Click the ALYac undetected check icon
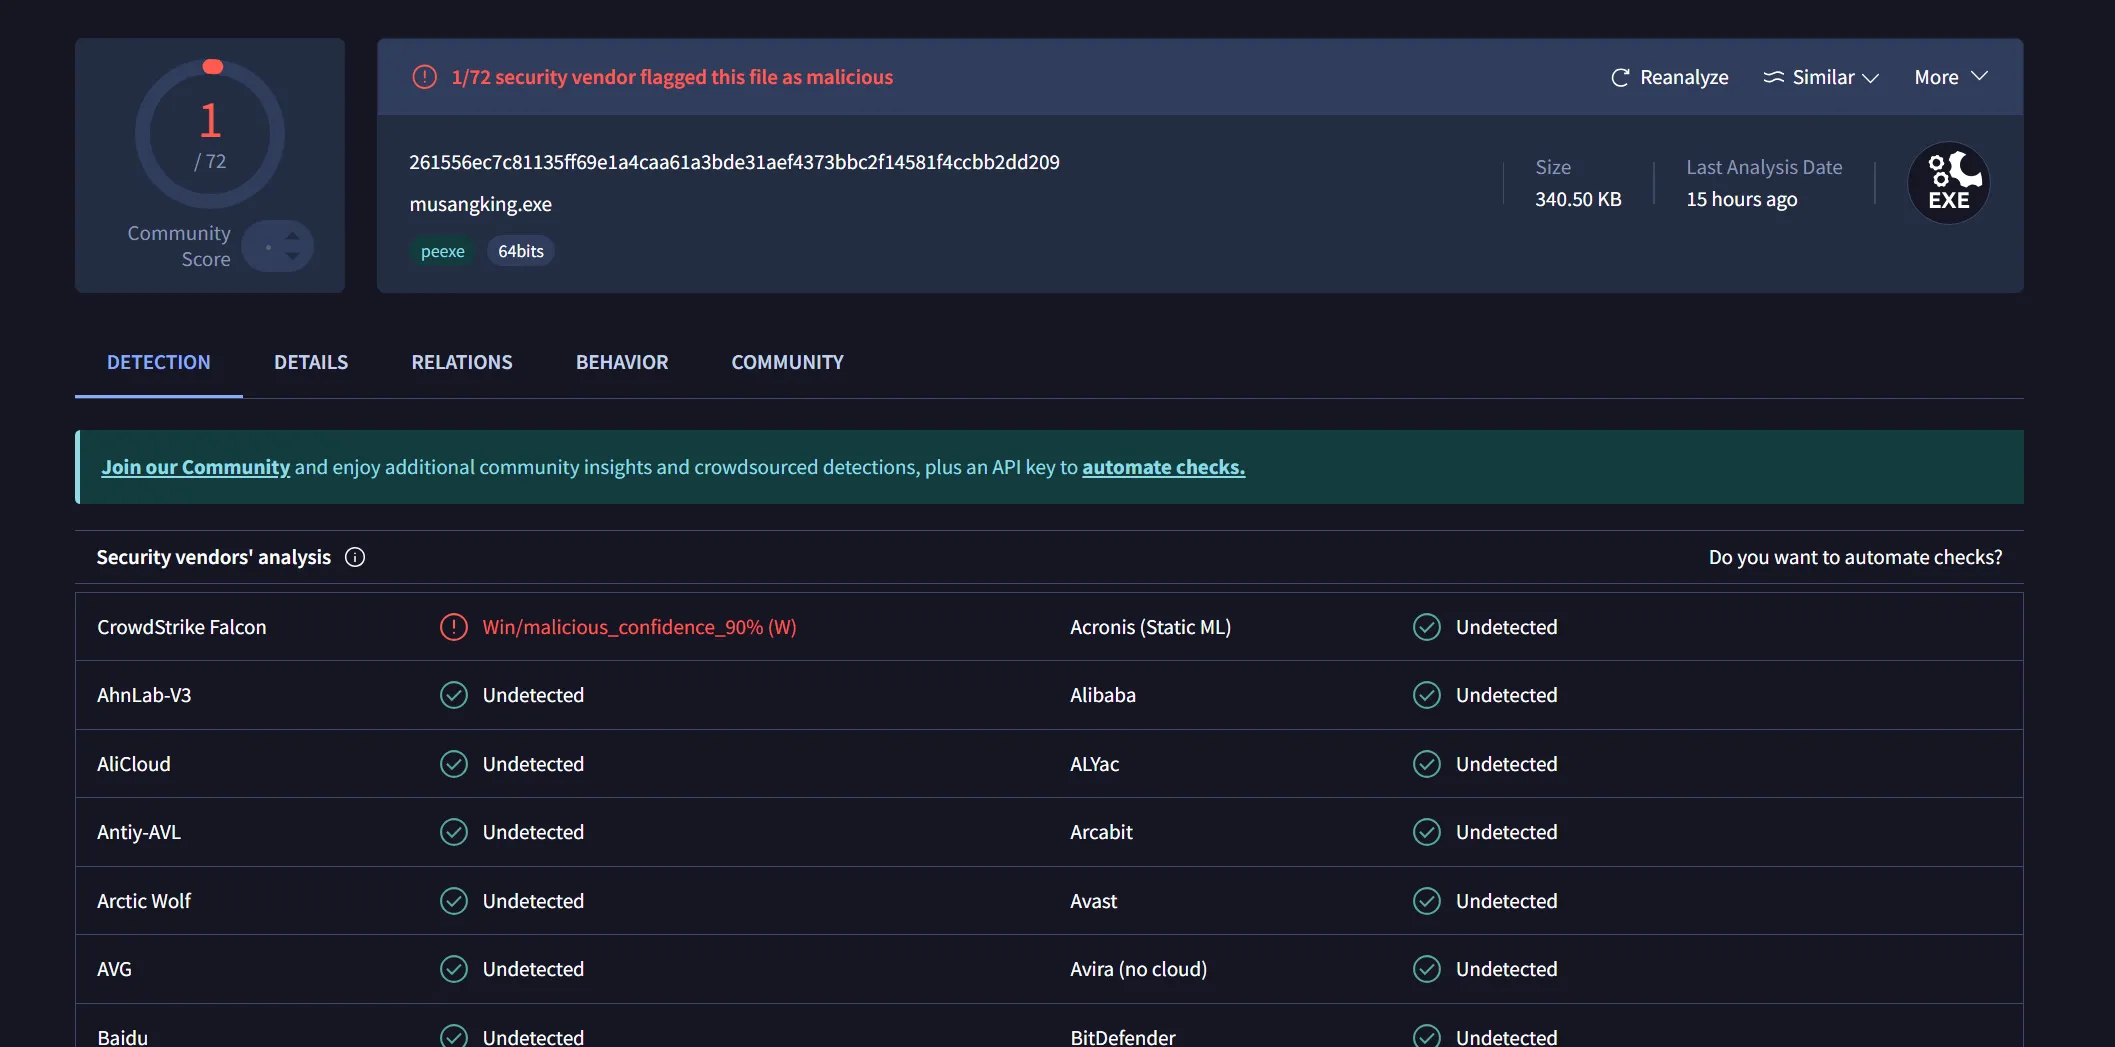The width and height of the screenshot is (2115, 1047). click(x=1427, y=764)
